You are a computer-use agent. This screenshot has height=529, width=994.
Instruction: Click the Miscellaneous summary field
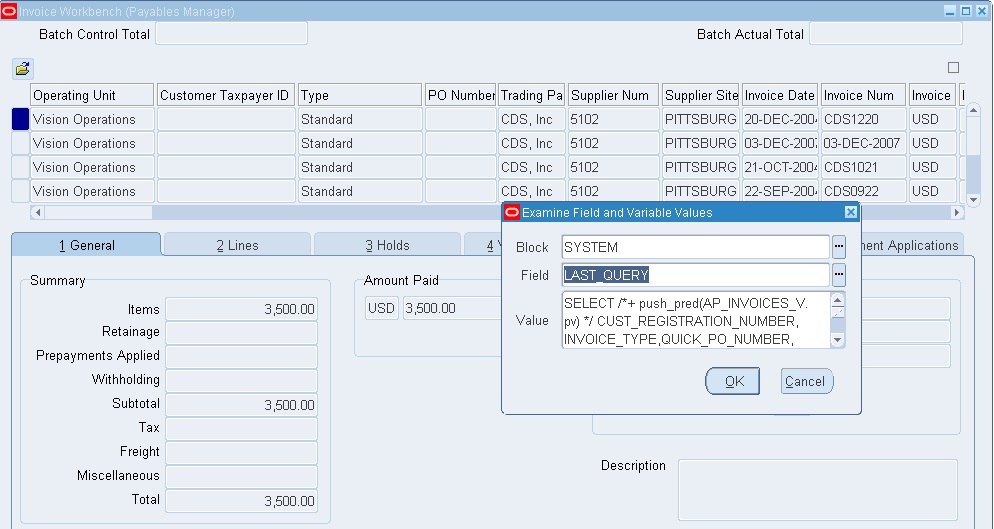(241, 477)
